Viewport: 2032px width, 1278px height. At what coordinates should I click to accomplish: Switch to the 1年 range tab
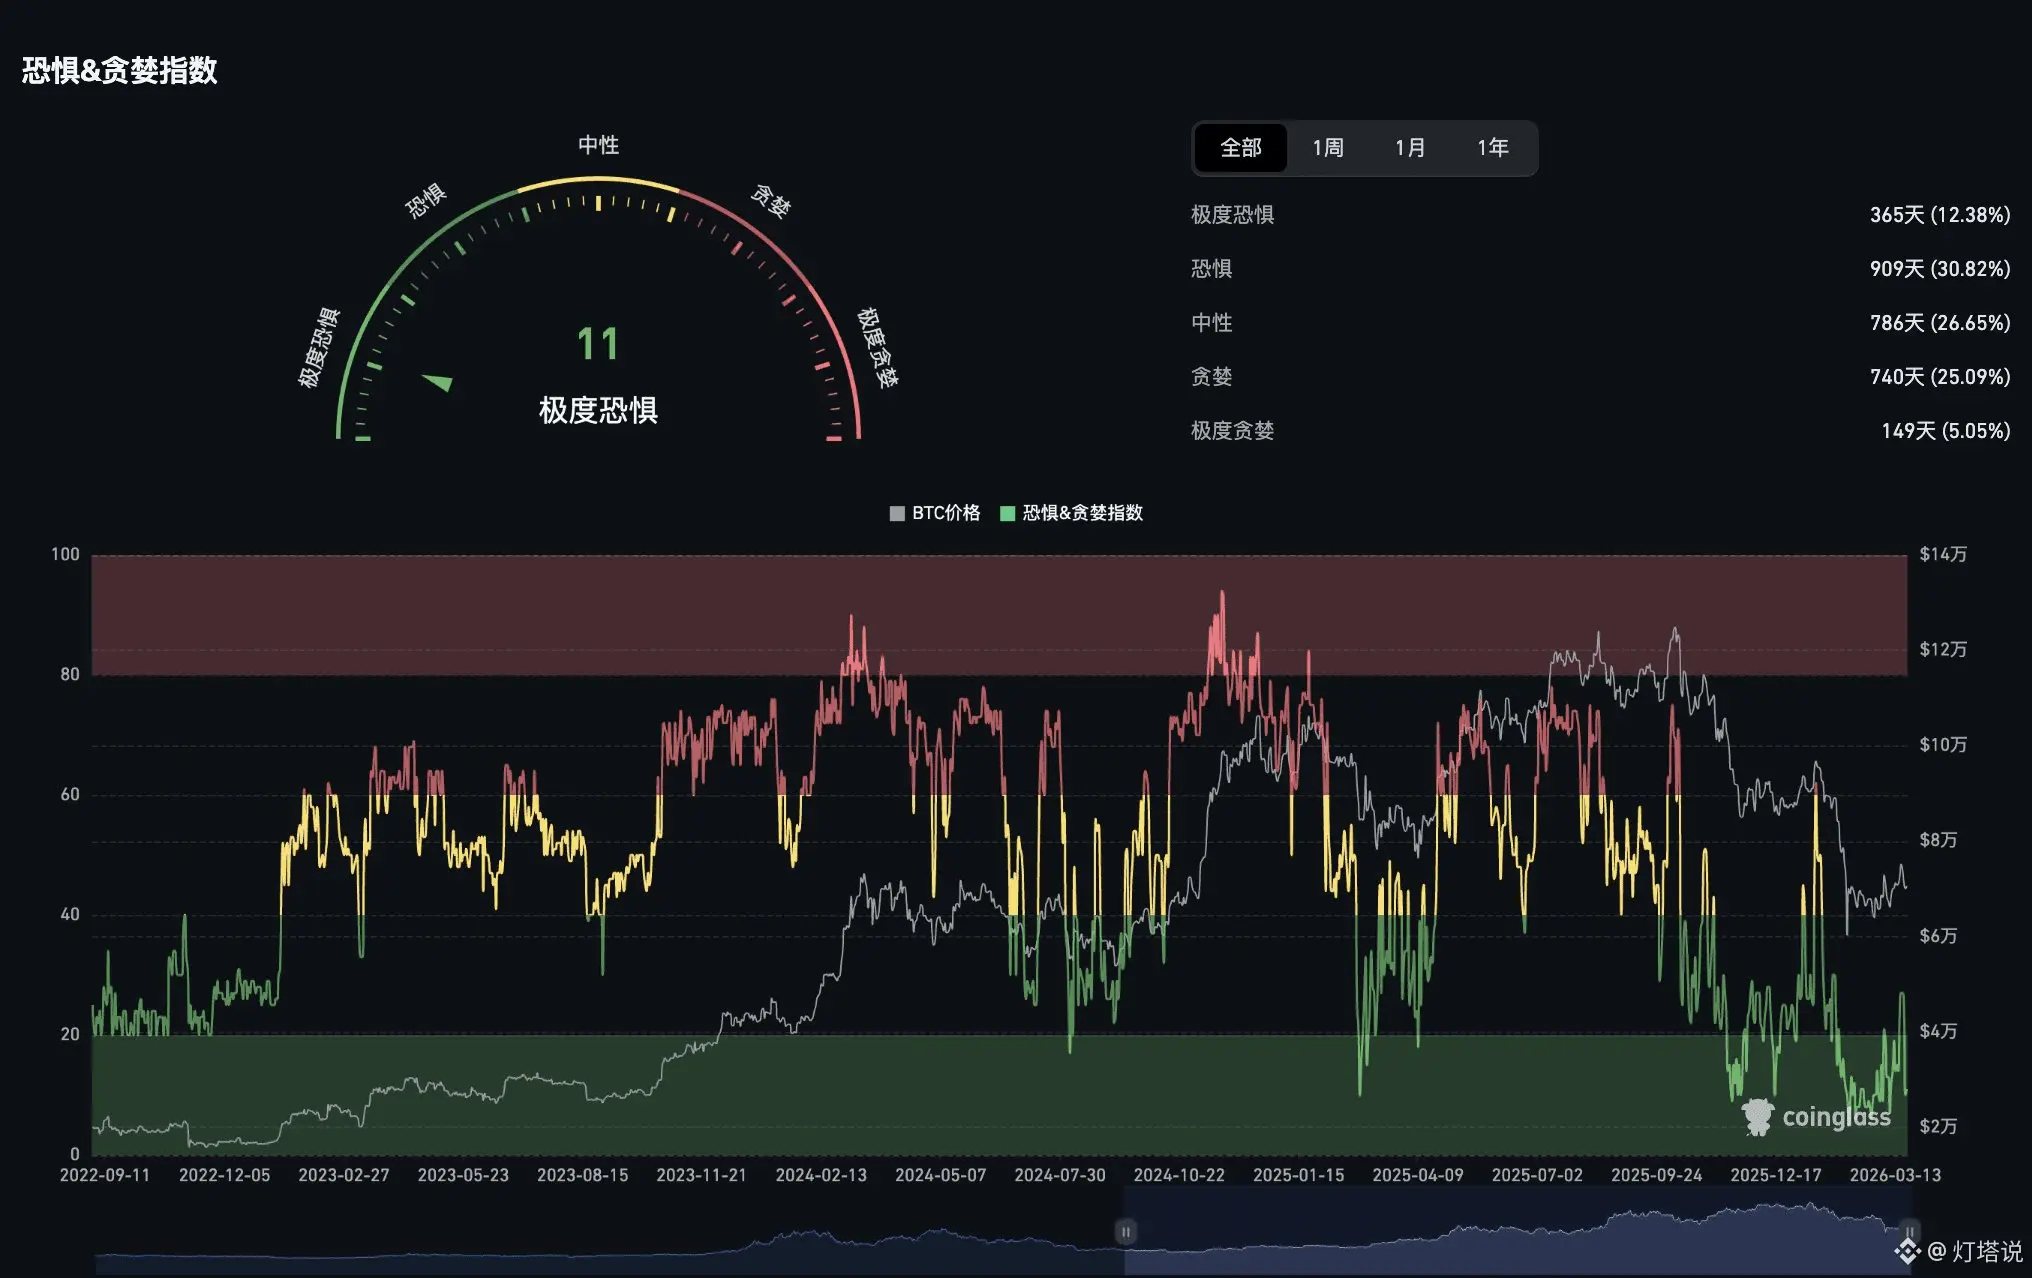point(1492,148)
